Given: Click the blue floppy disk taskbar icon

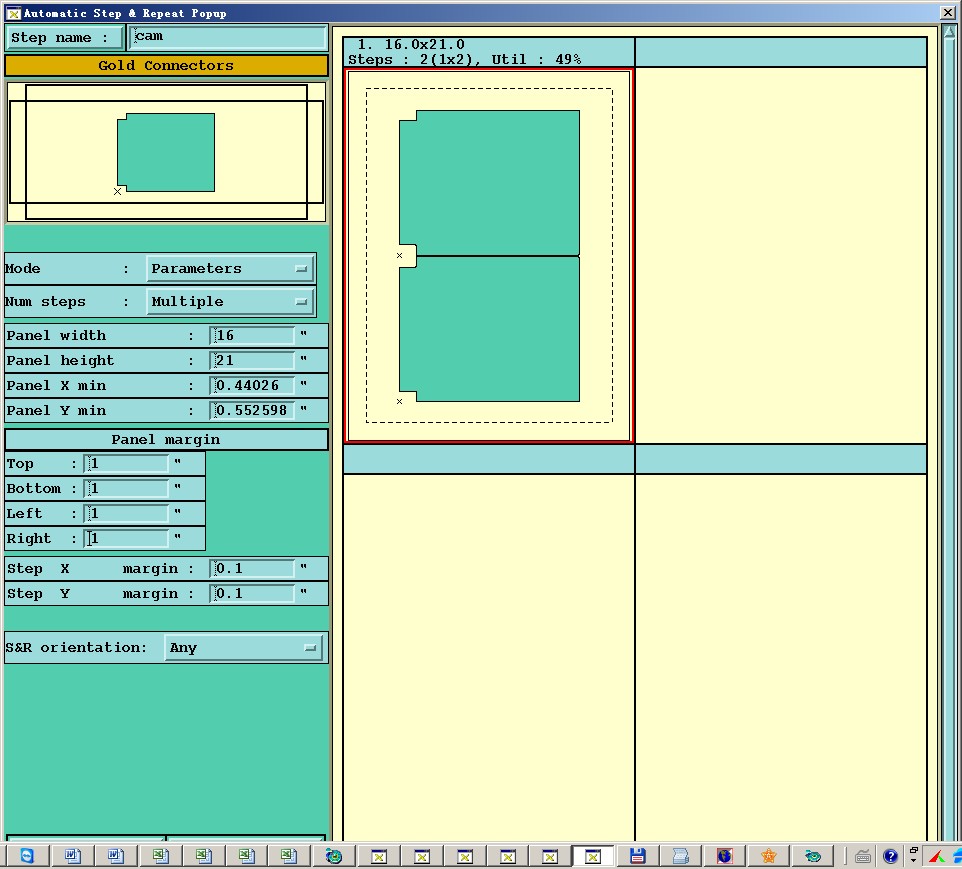Looking at the screenshot, I should tap(637, 855).
